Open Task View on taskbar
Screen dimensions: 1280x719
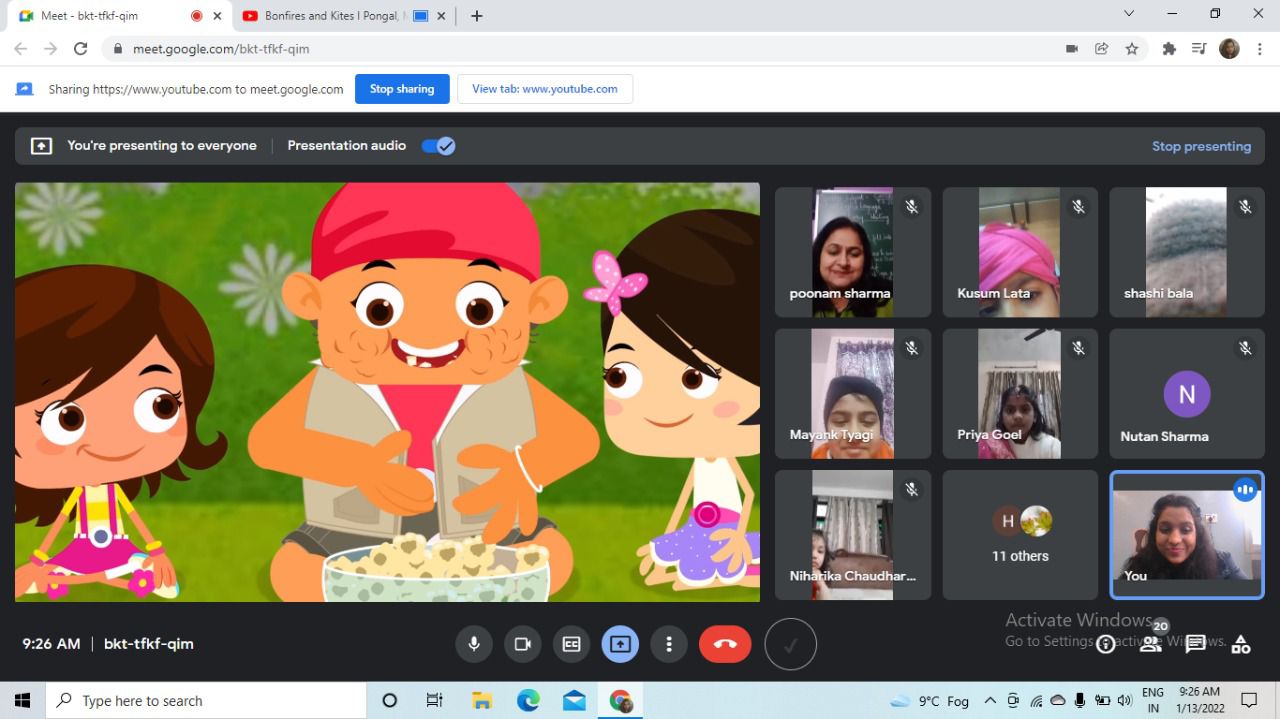434,701
